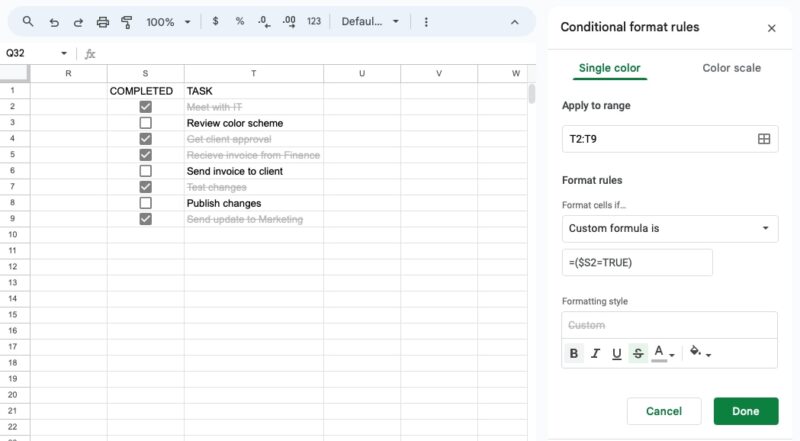Image resolution: width=800 pixels, height=441 pixels.
Task: Select row 1 header
Action: click(x=13, y=91)
